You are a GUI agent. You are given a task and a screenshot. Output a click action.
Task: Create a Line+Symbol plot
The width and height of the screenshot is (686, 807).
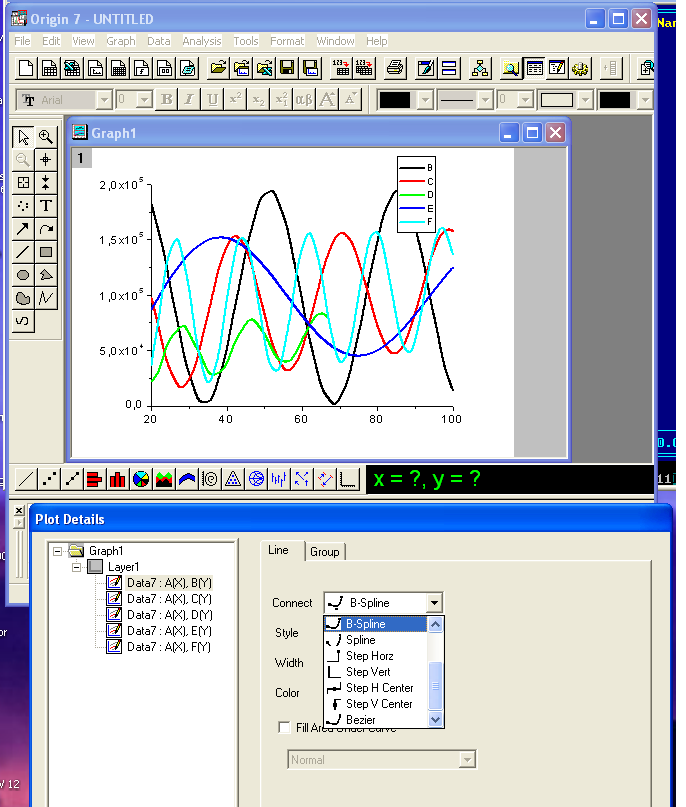pyautogui.click(x=72, y=479)
